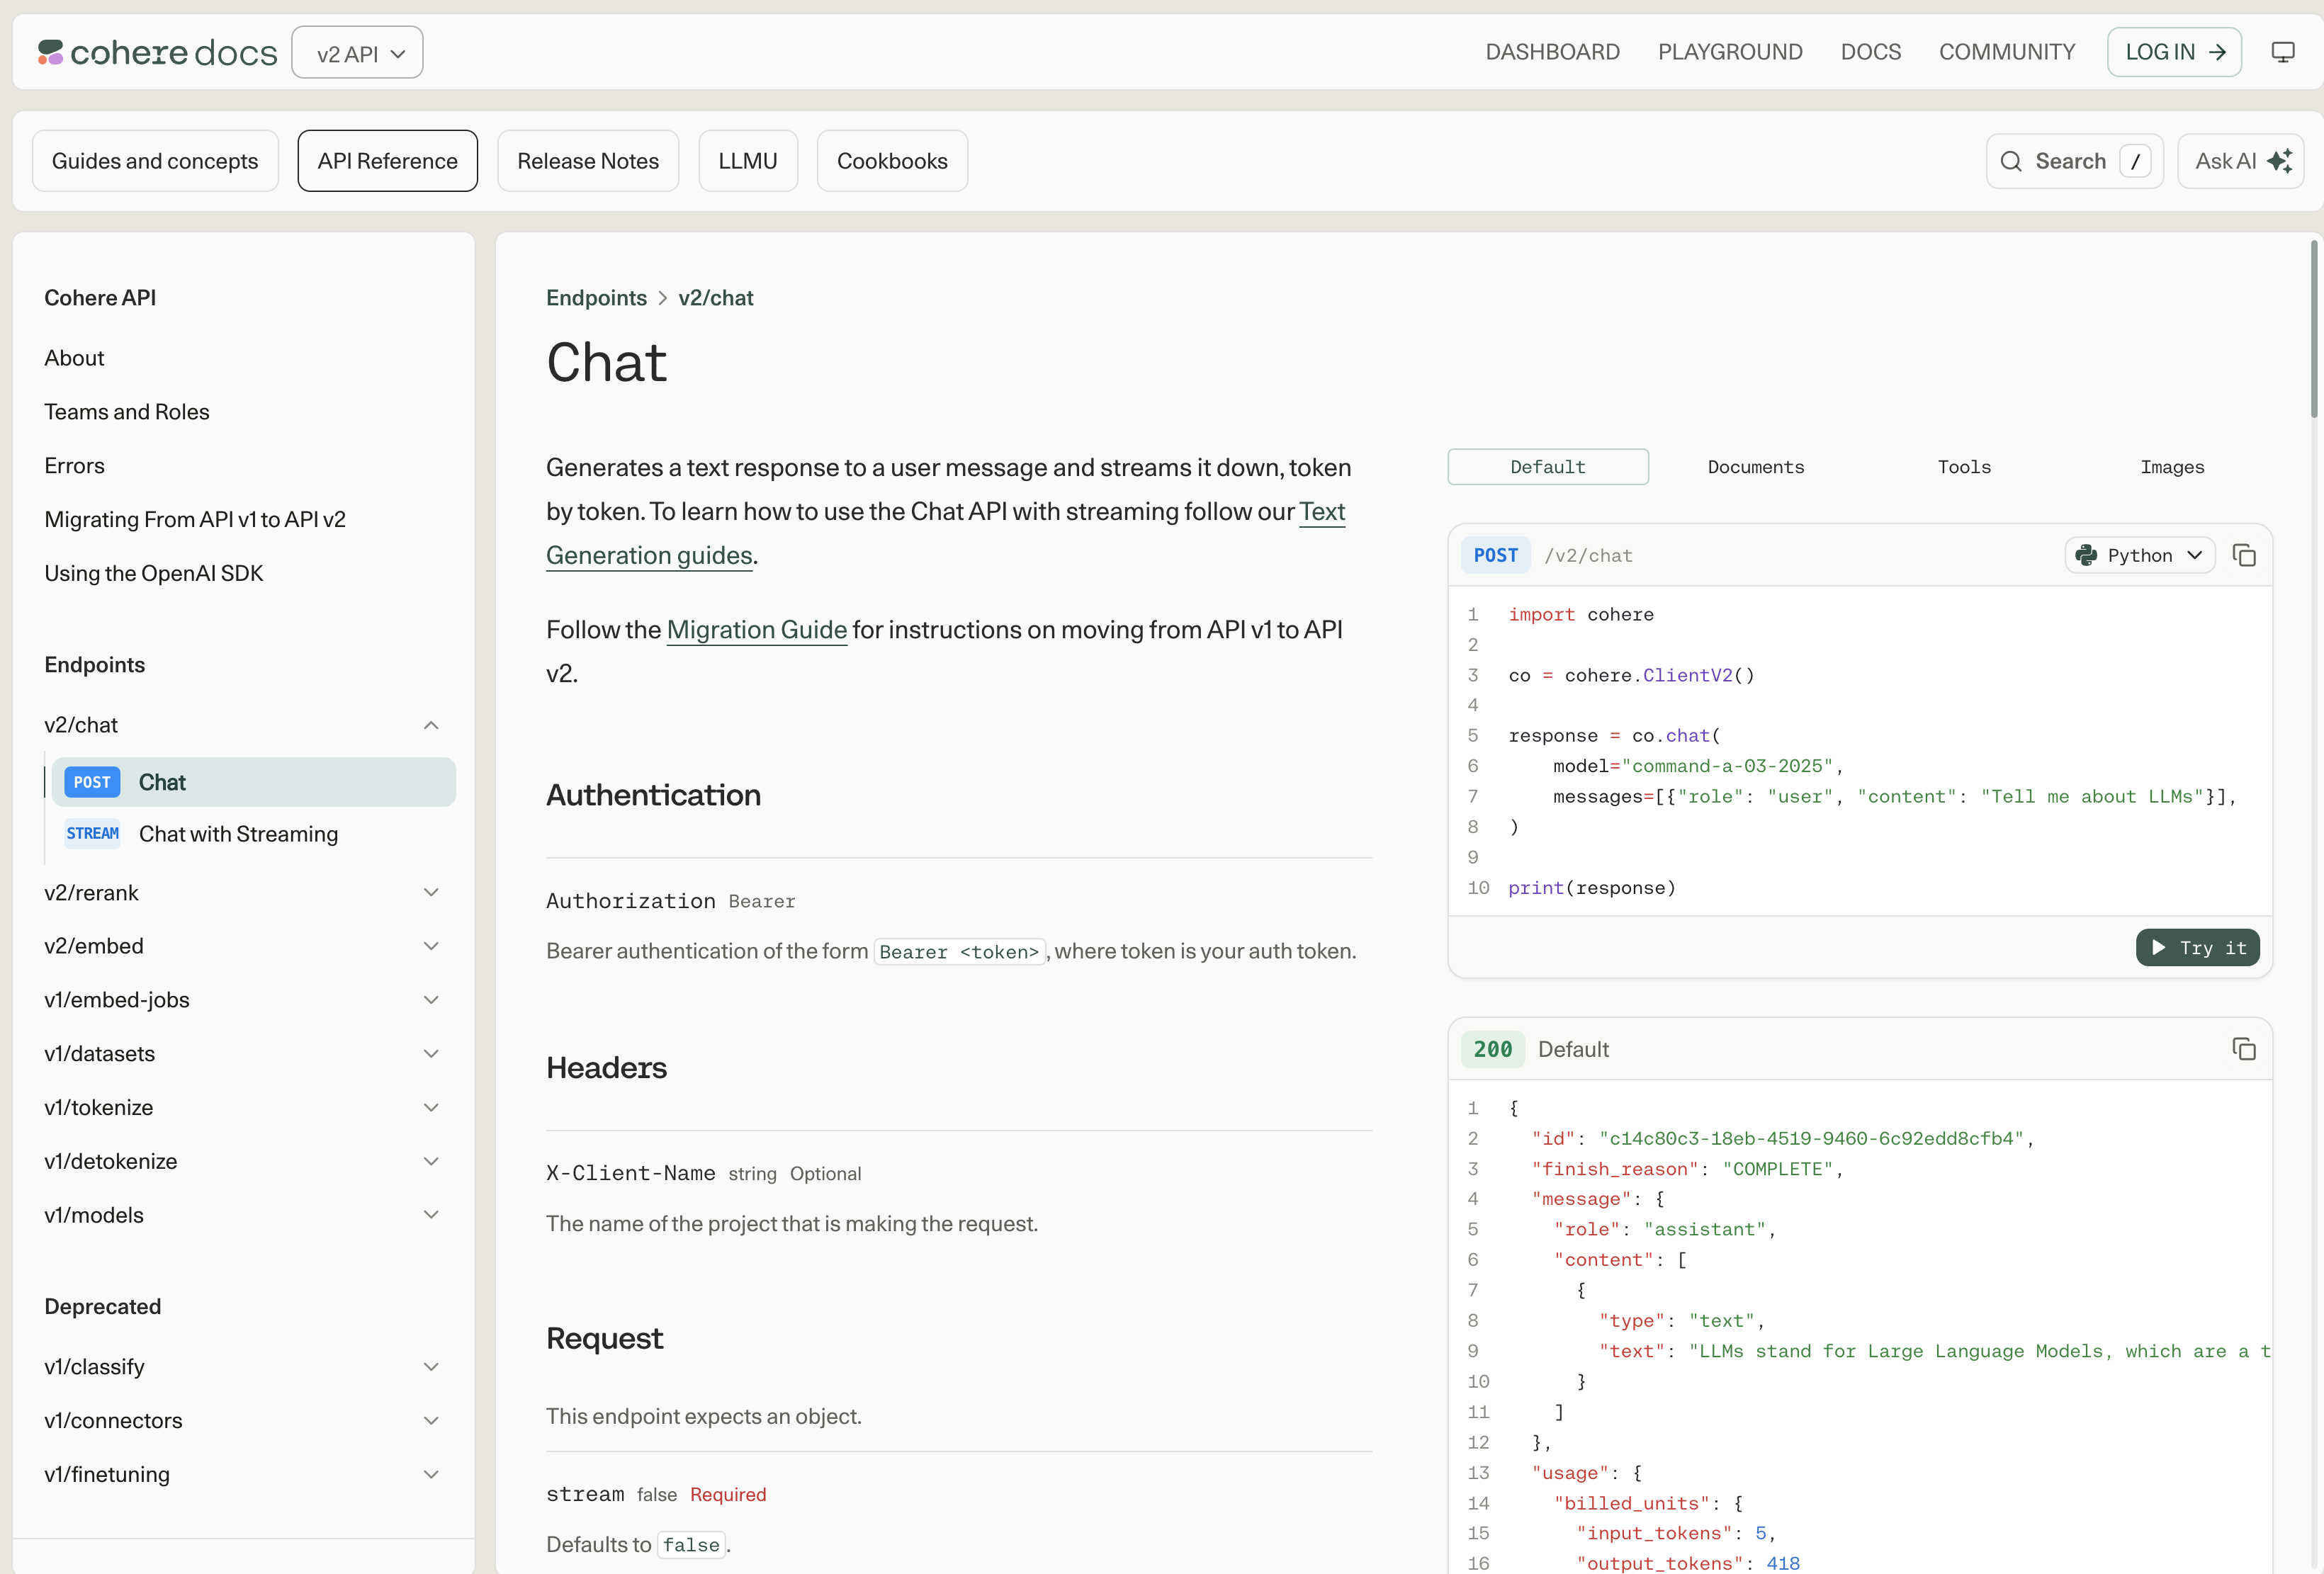Click the page vertical scrollbar
This screenshot has width=2324, height=1574.
pyautogui.click(x=2313, y=330)
